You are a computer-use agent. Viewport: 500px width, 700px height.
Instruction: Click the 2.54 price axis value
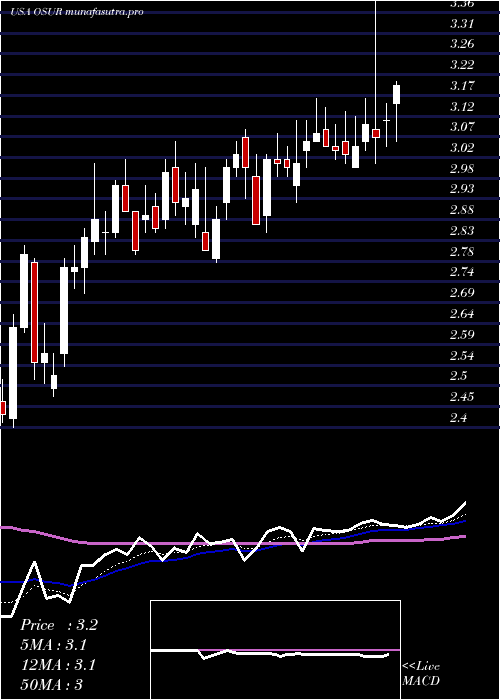[x=462, y=356]
